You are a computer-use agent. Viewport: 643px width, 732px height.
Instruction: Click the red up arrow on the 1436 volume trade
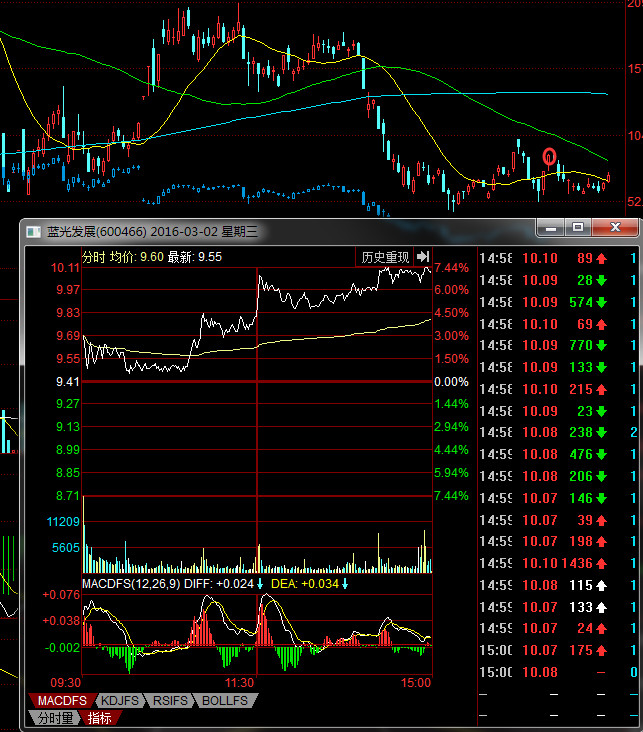601,563
